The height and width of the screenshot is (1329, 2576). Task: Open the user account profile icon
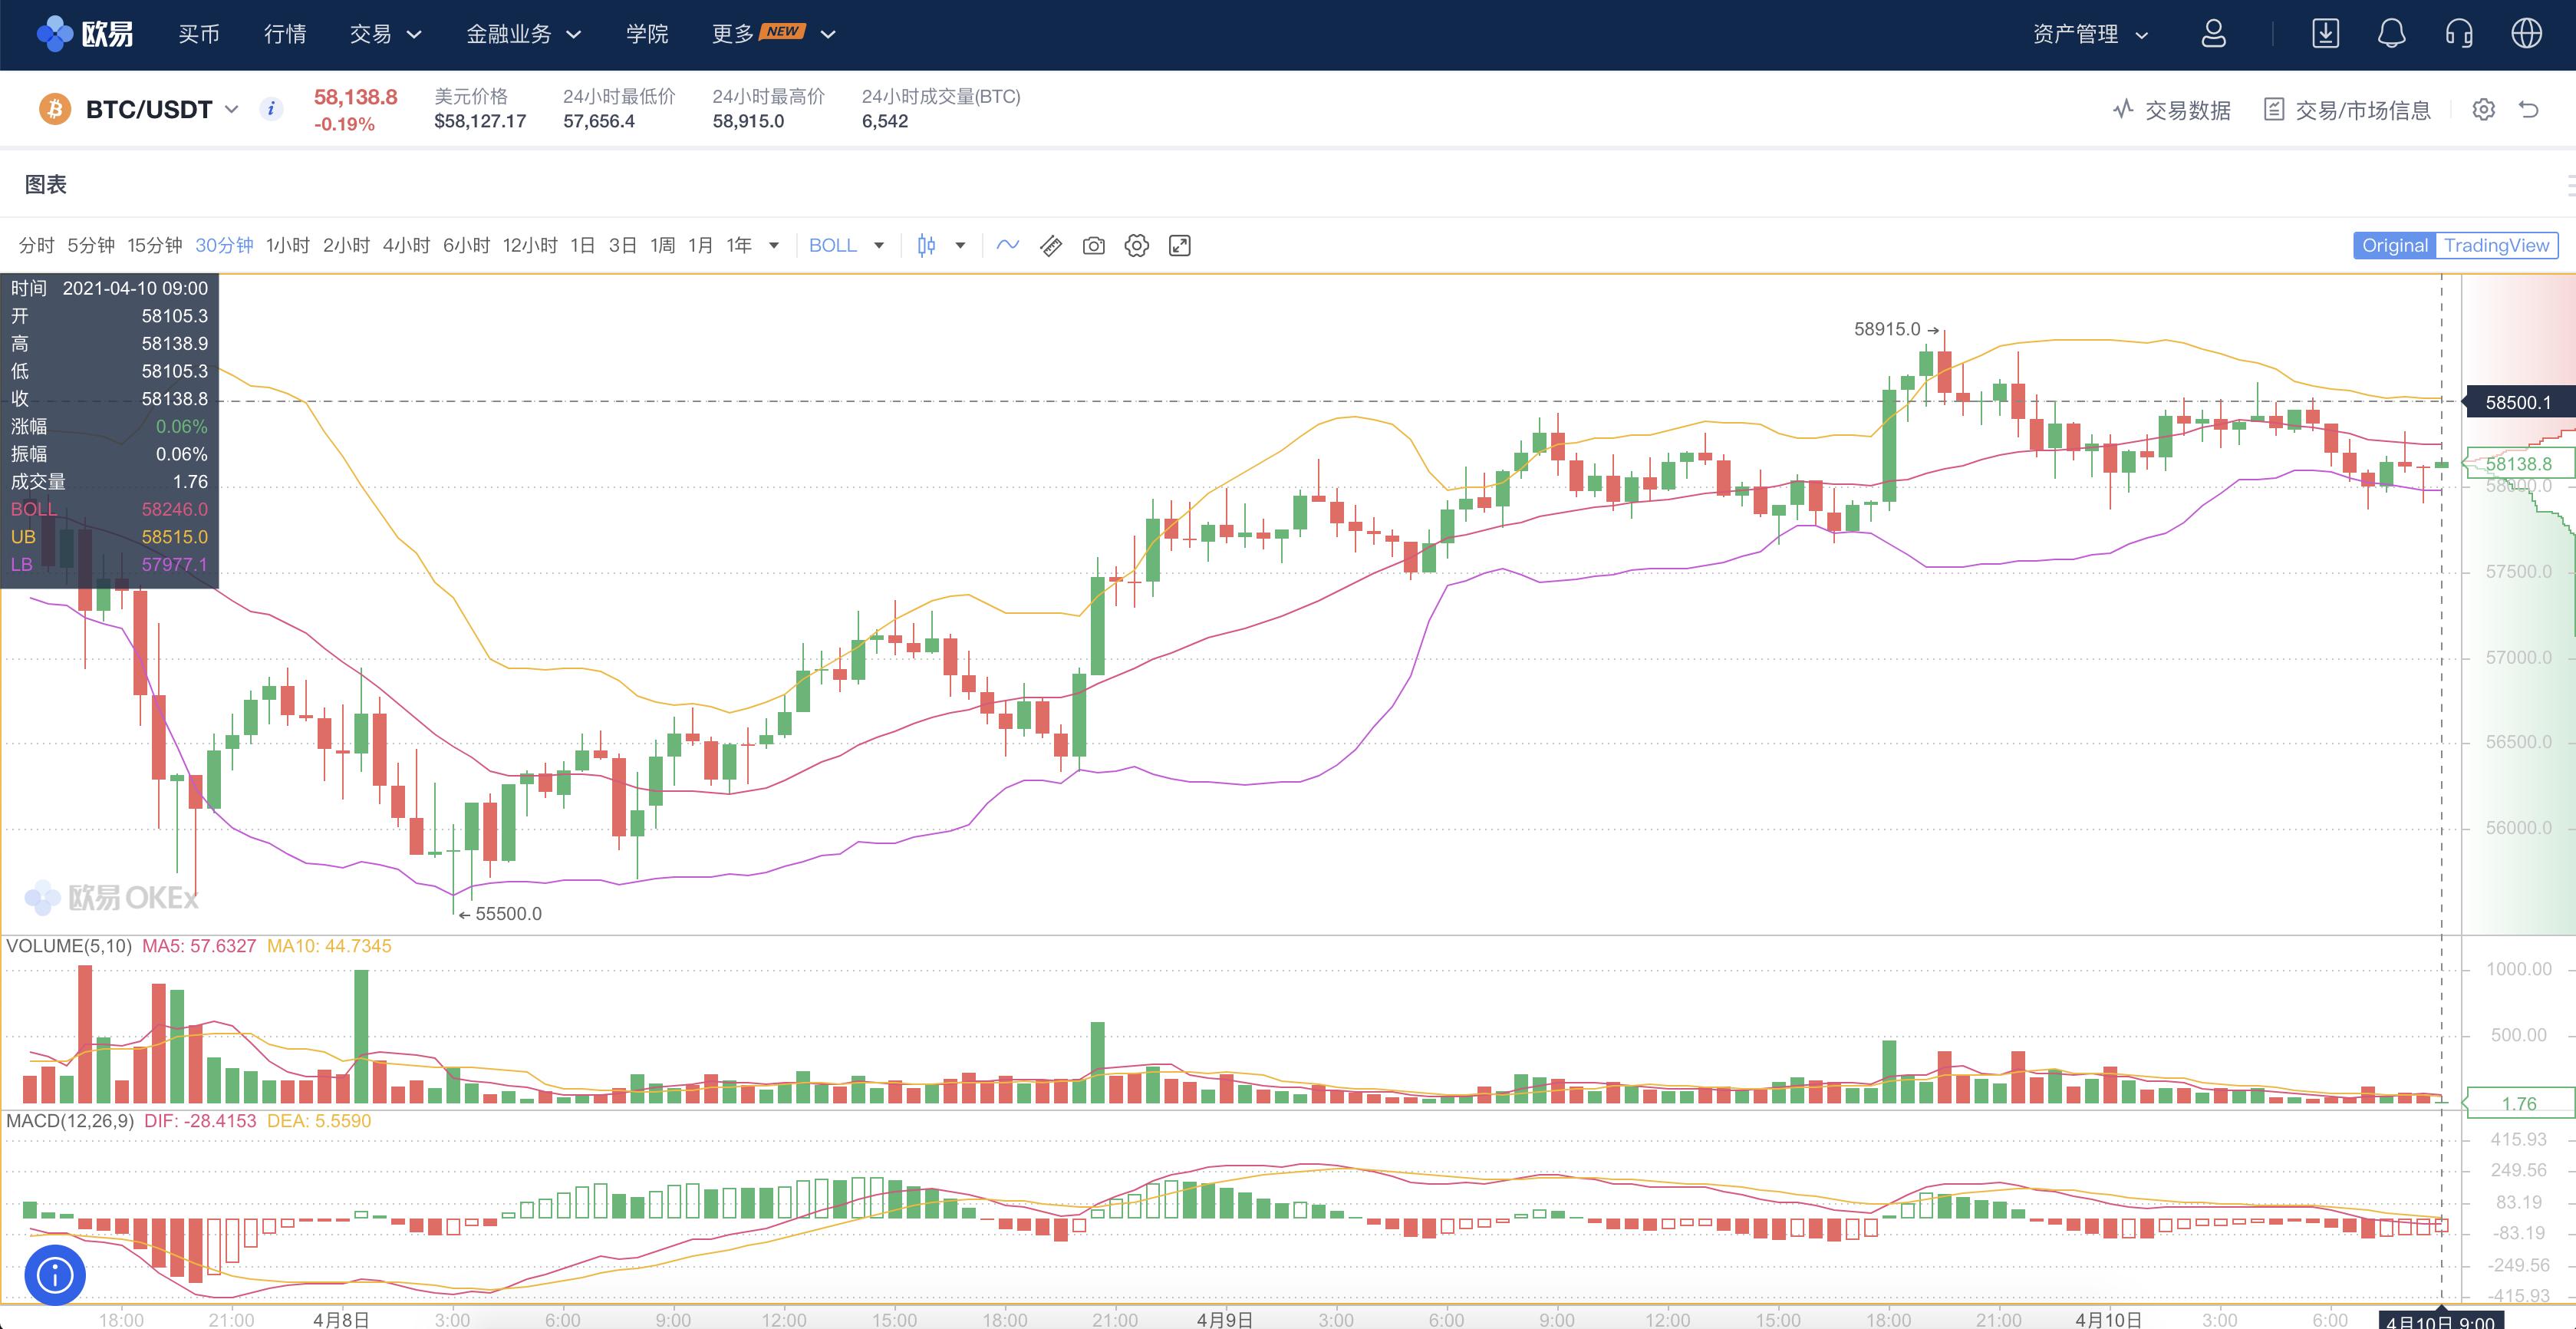2213,34
